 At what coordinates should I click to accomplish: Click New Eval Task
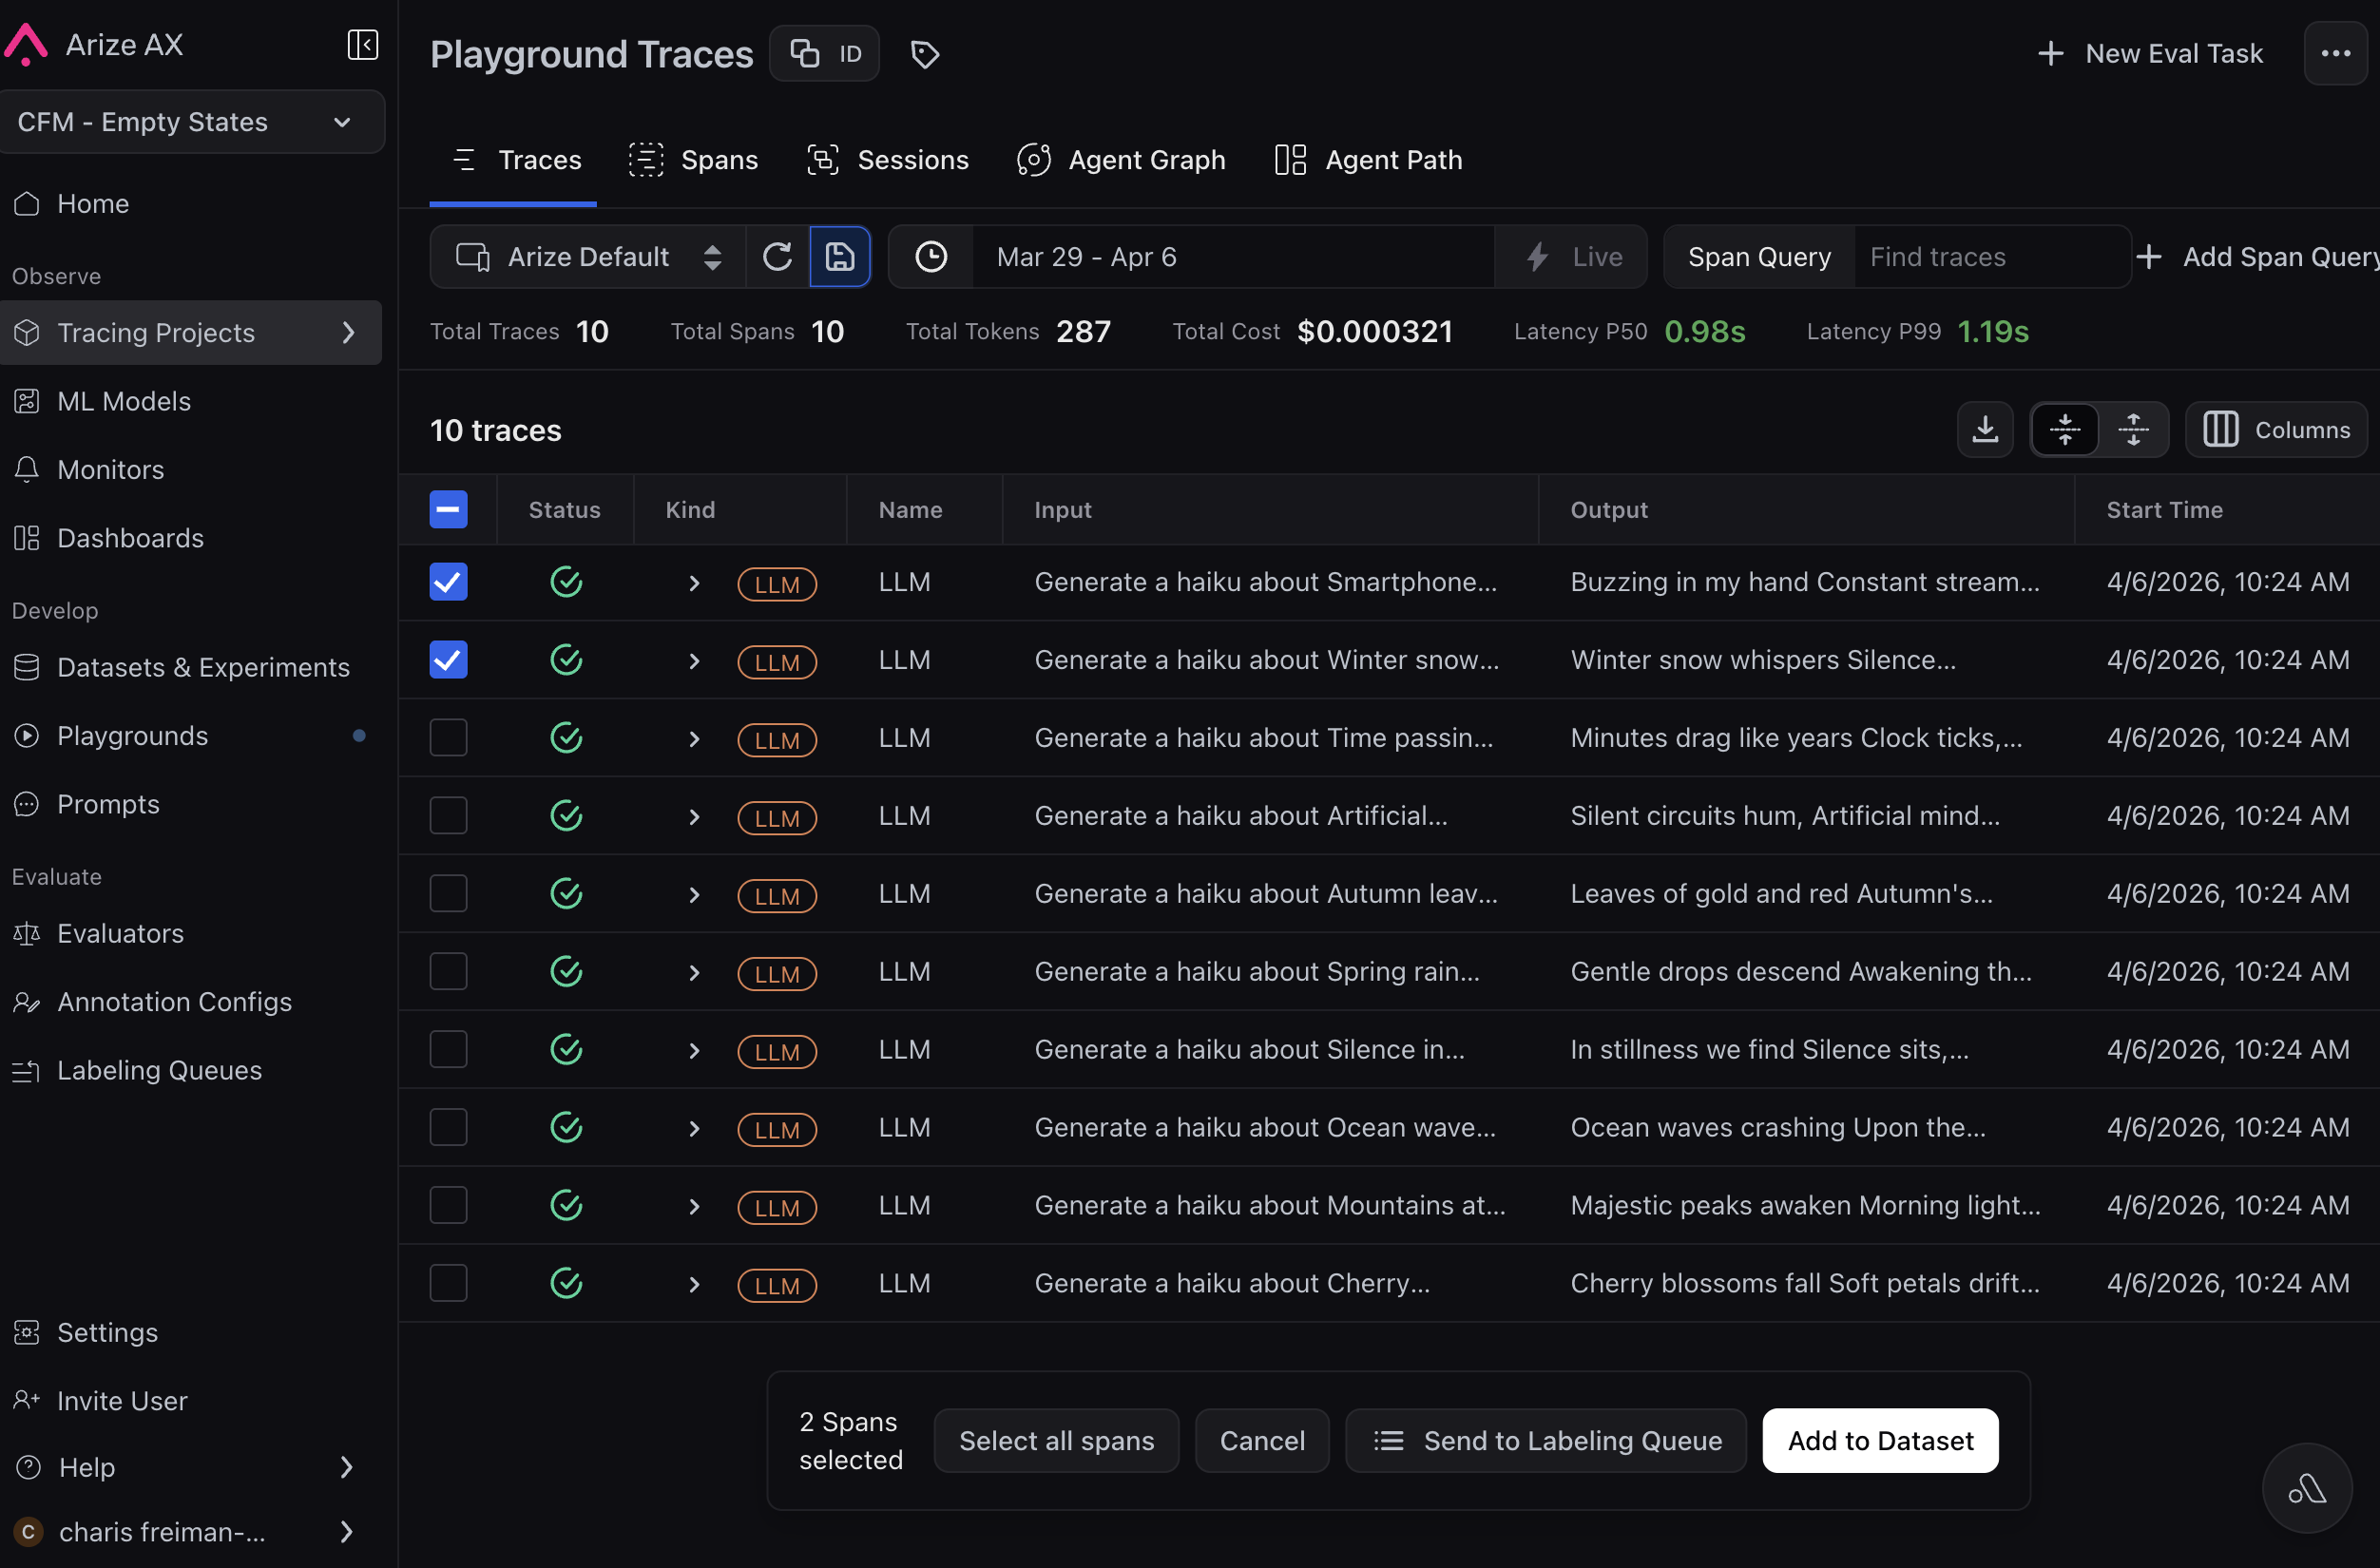2150,53
